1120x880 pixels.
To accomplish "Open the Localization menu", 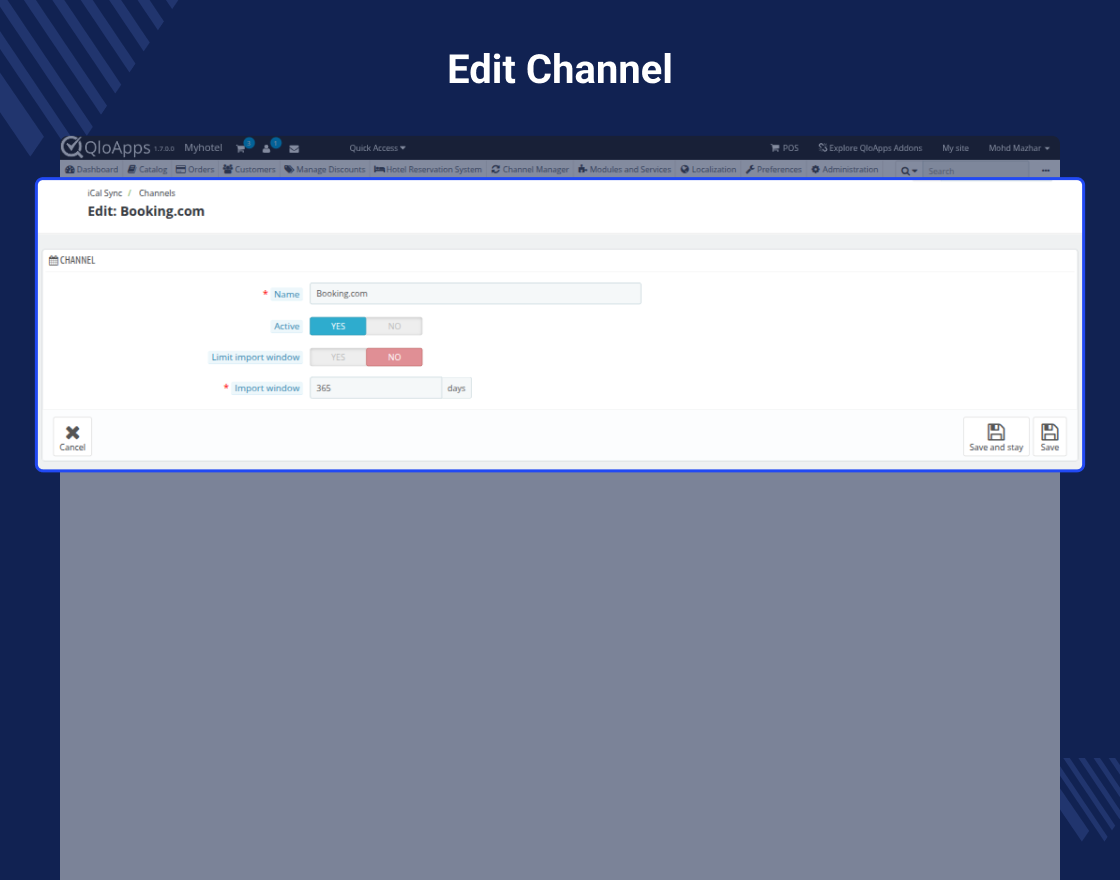I will pos(708,169).
